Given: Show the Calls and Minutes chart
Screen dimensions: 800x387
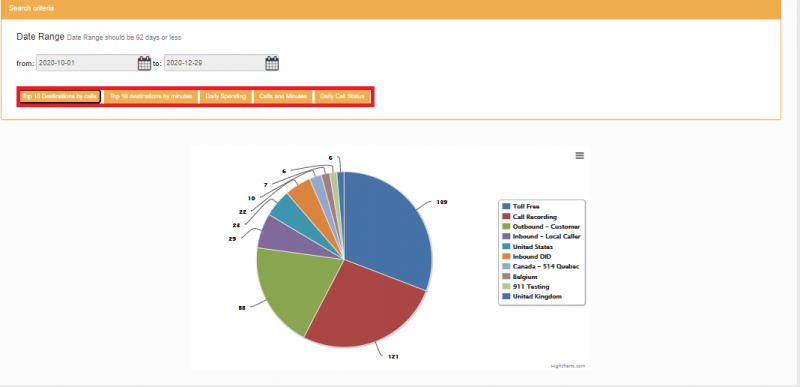Looking at the screenshot, I should [283, 96].
